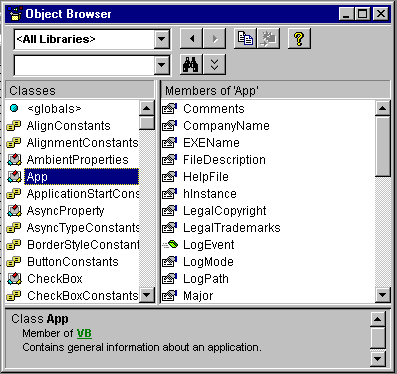Click Classes list scroll up arrow

tap(147, 108)
